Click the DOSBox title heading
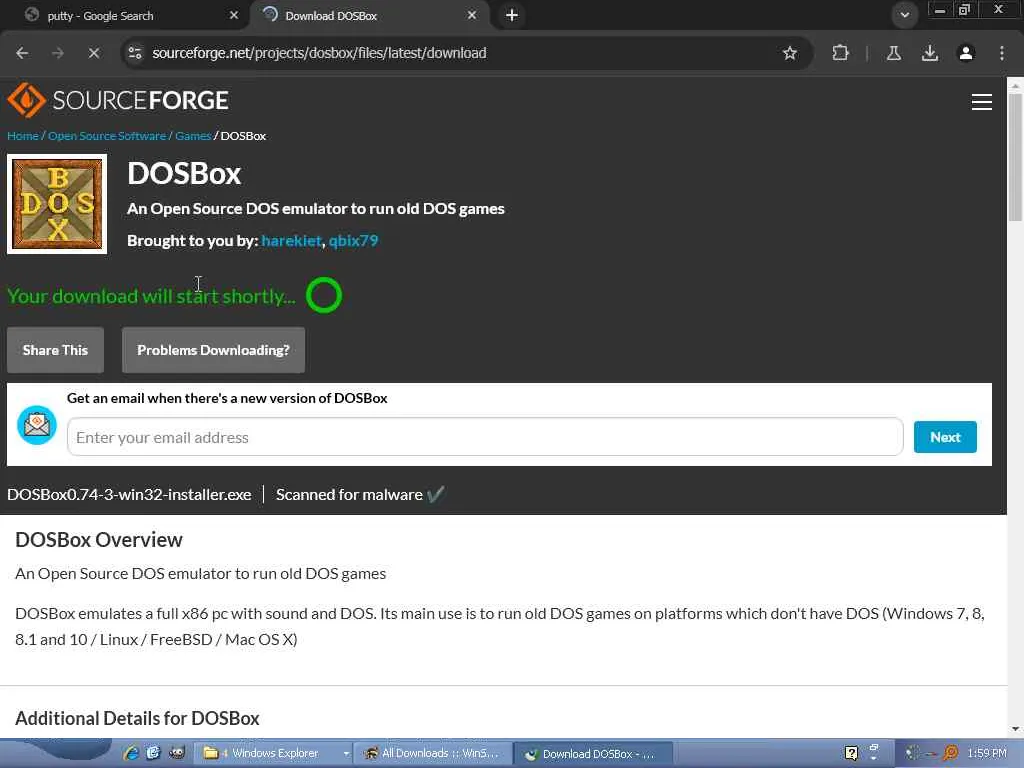The height and width of the screenshot is (768, 1024). [x=184, y=173]
